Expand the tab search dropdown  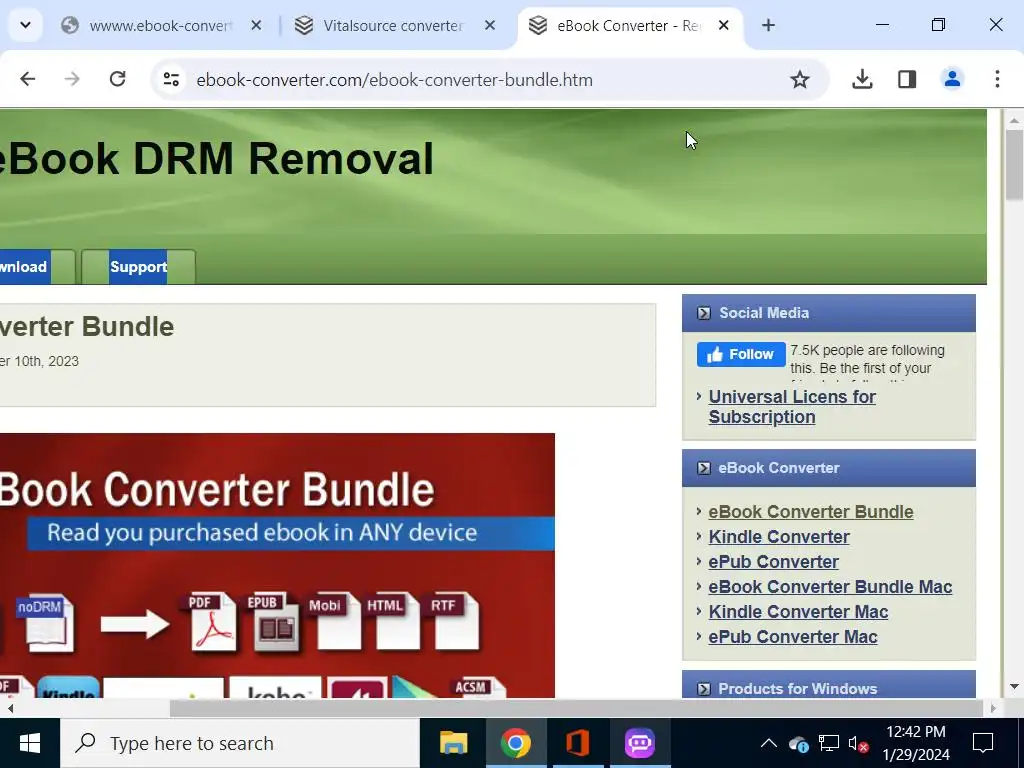click(x=25, y=25)
